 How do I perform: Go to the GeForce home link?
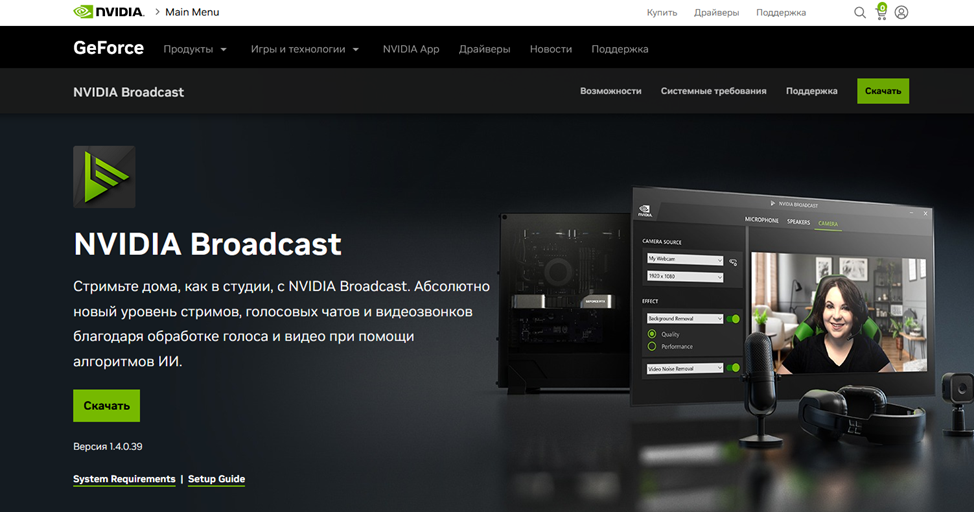click(109, 48)
